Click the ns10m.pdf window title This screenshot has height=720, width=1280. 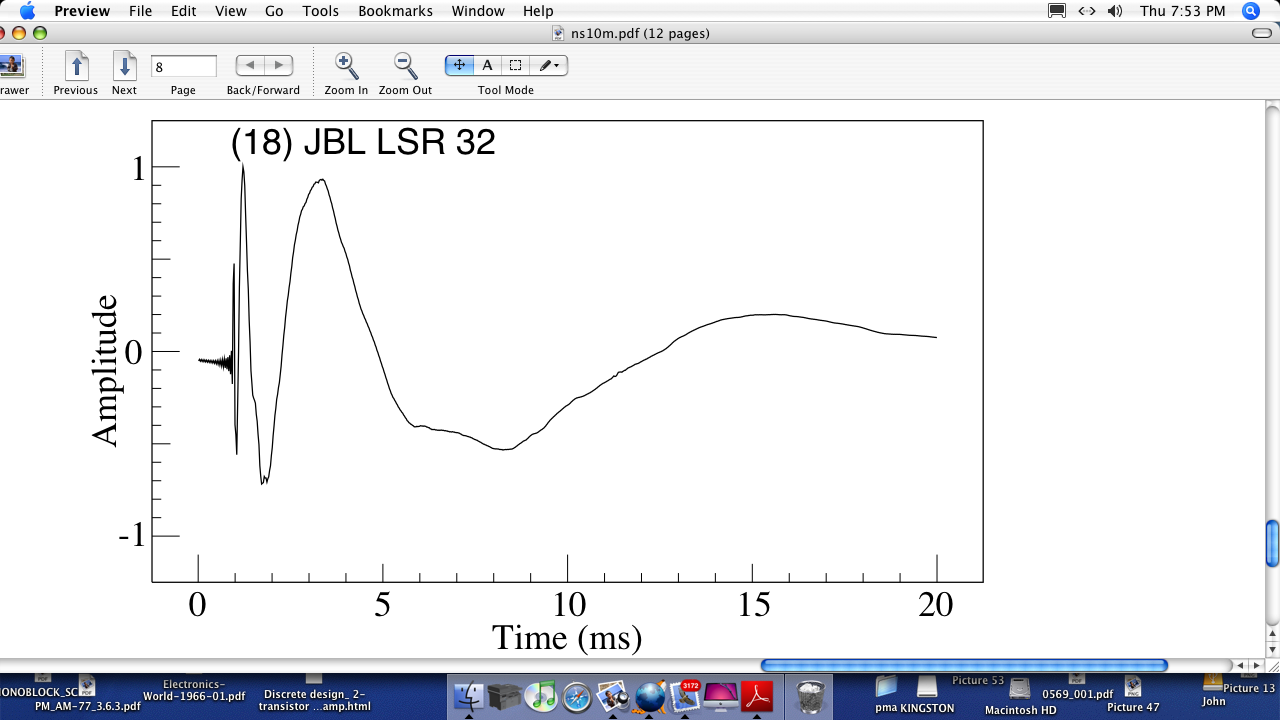[x=640, y=33]
